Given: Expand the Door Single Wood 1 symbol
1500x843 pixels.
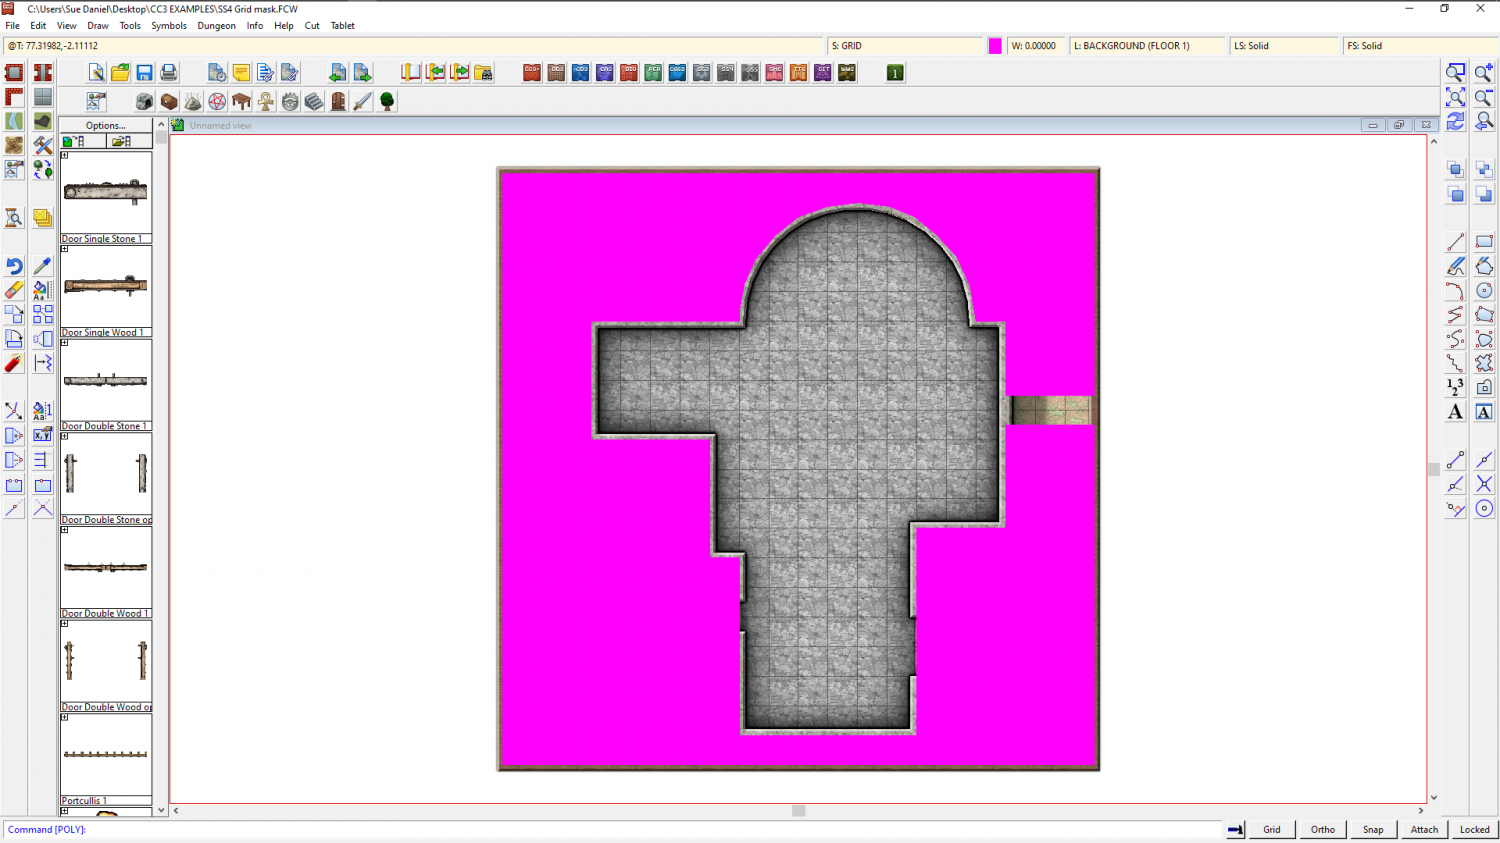Looking at the screenshot, I should 65,249.
